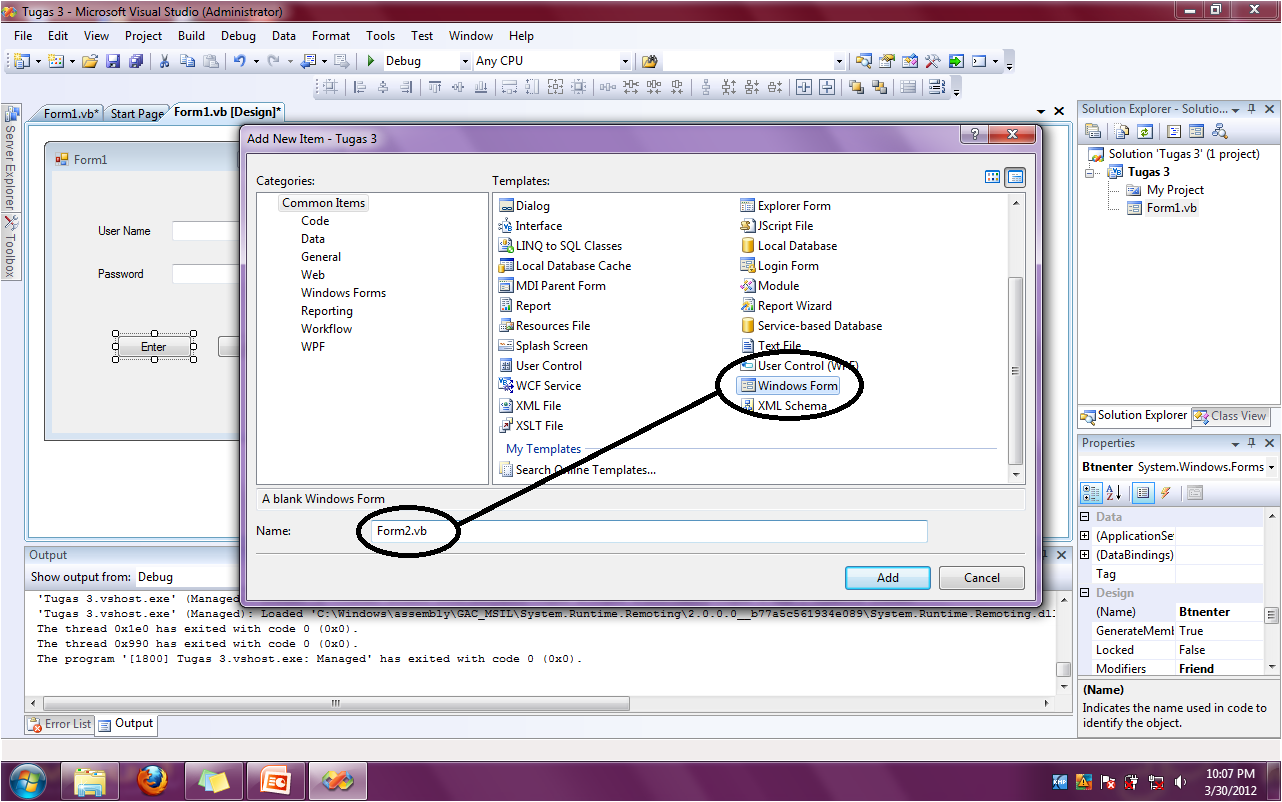
Task: Open the Toolbox wrench icon in the toolbar
Action: click(x=933, y=61)
